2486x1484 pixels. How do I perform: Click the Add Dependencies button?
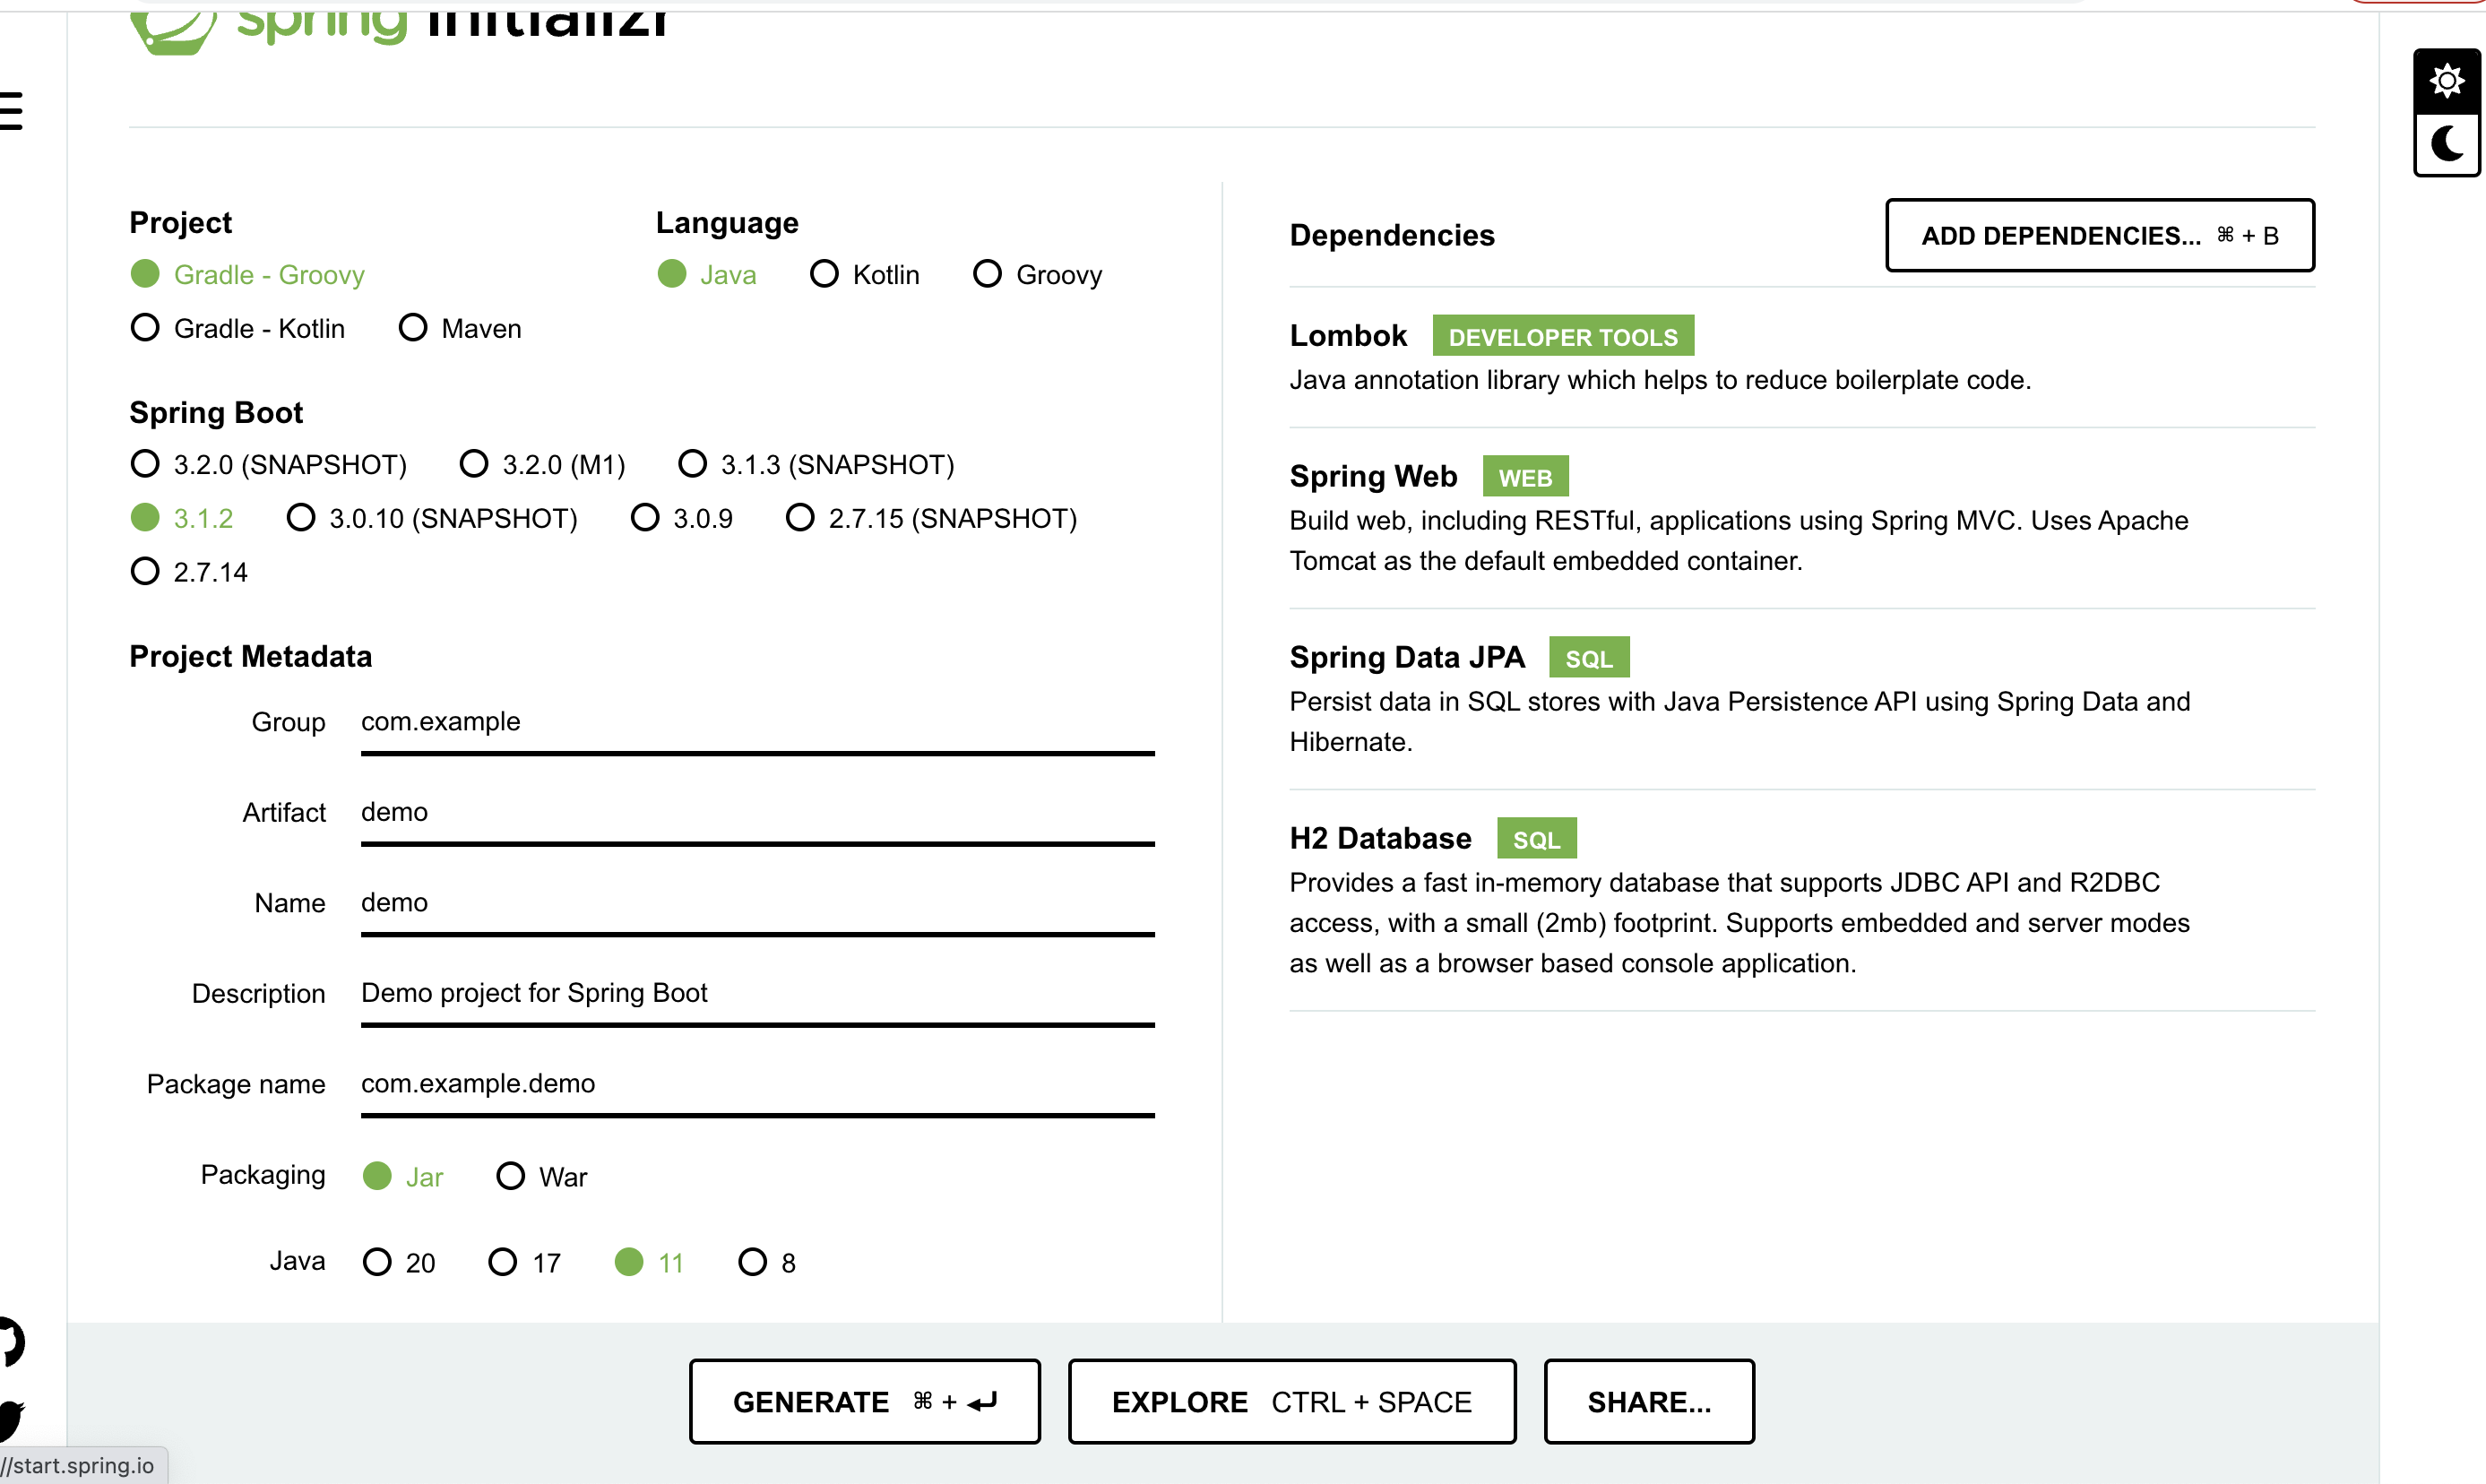(2099, 235)
